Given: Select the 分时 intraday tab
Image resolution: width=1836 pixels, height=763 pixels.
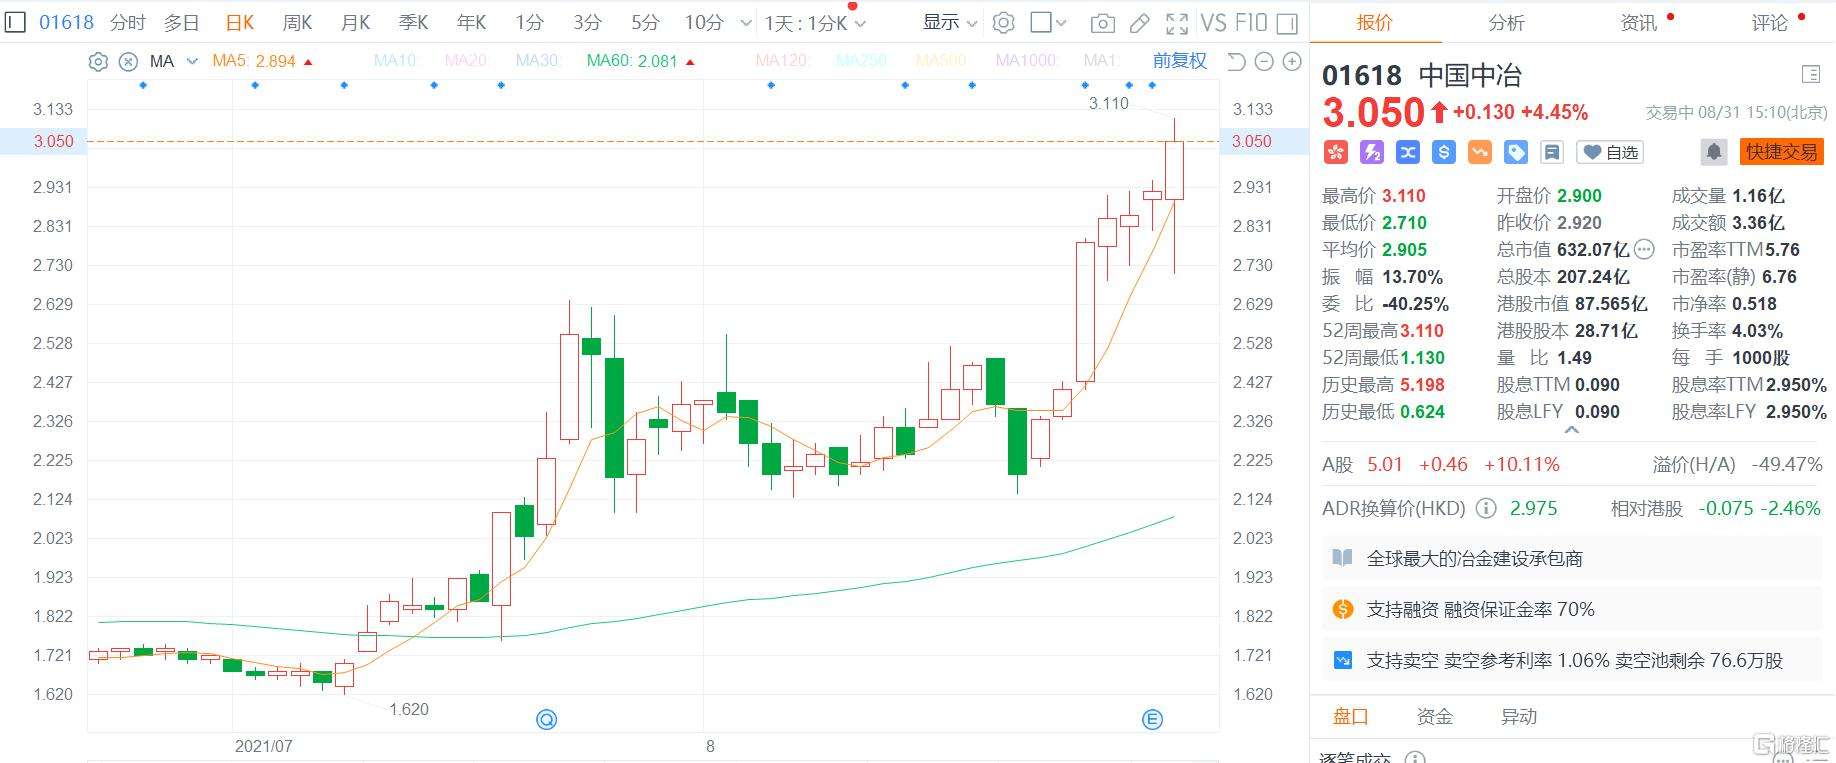Looking at the screenshot, I should click(127, 22).
